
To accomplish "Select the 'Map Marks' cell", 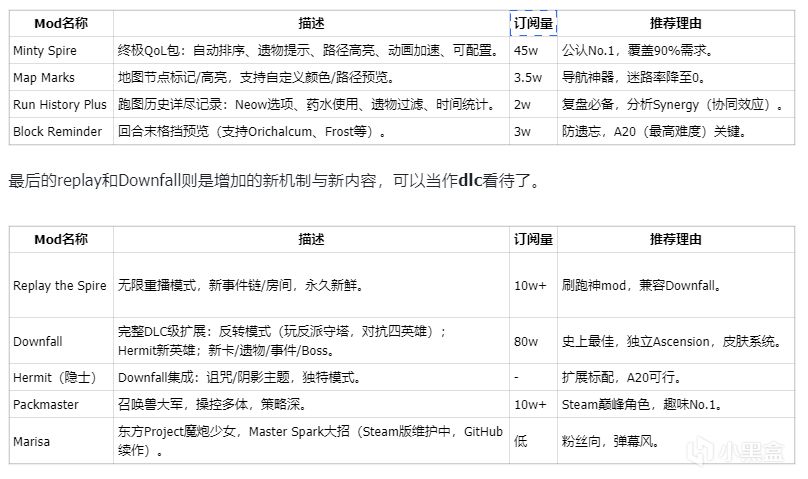I will (x=61, y=77).
